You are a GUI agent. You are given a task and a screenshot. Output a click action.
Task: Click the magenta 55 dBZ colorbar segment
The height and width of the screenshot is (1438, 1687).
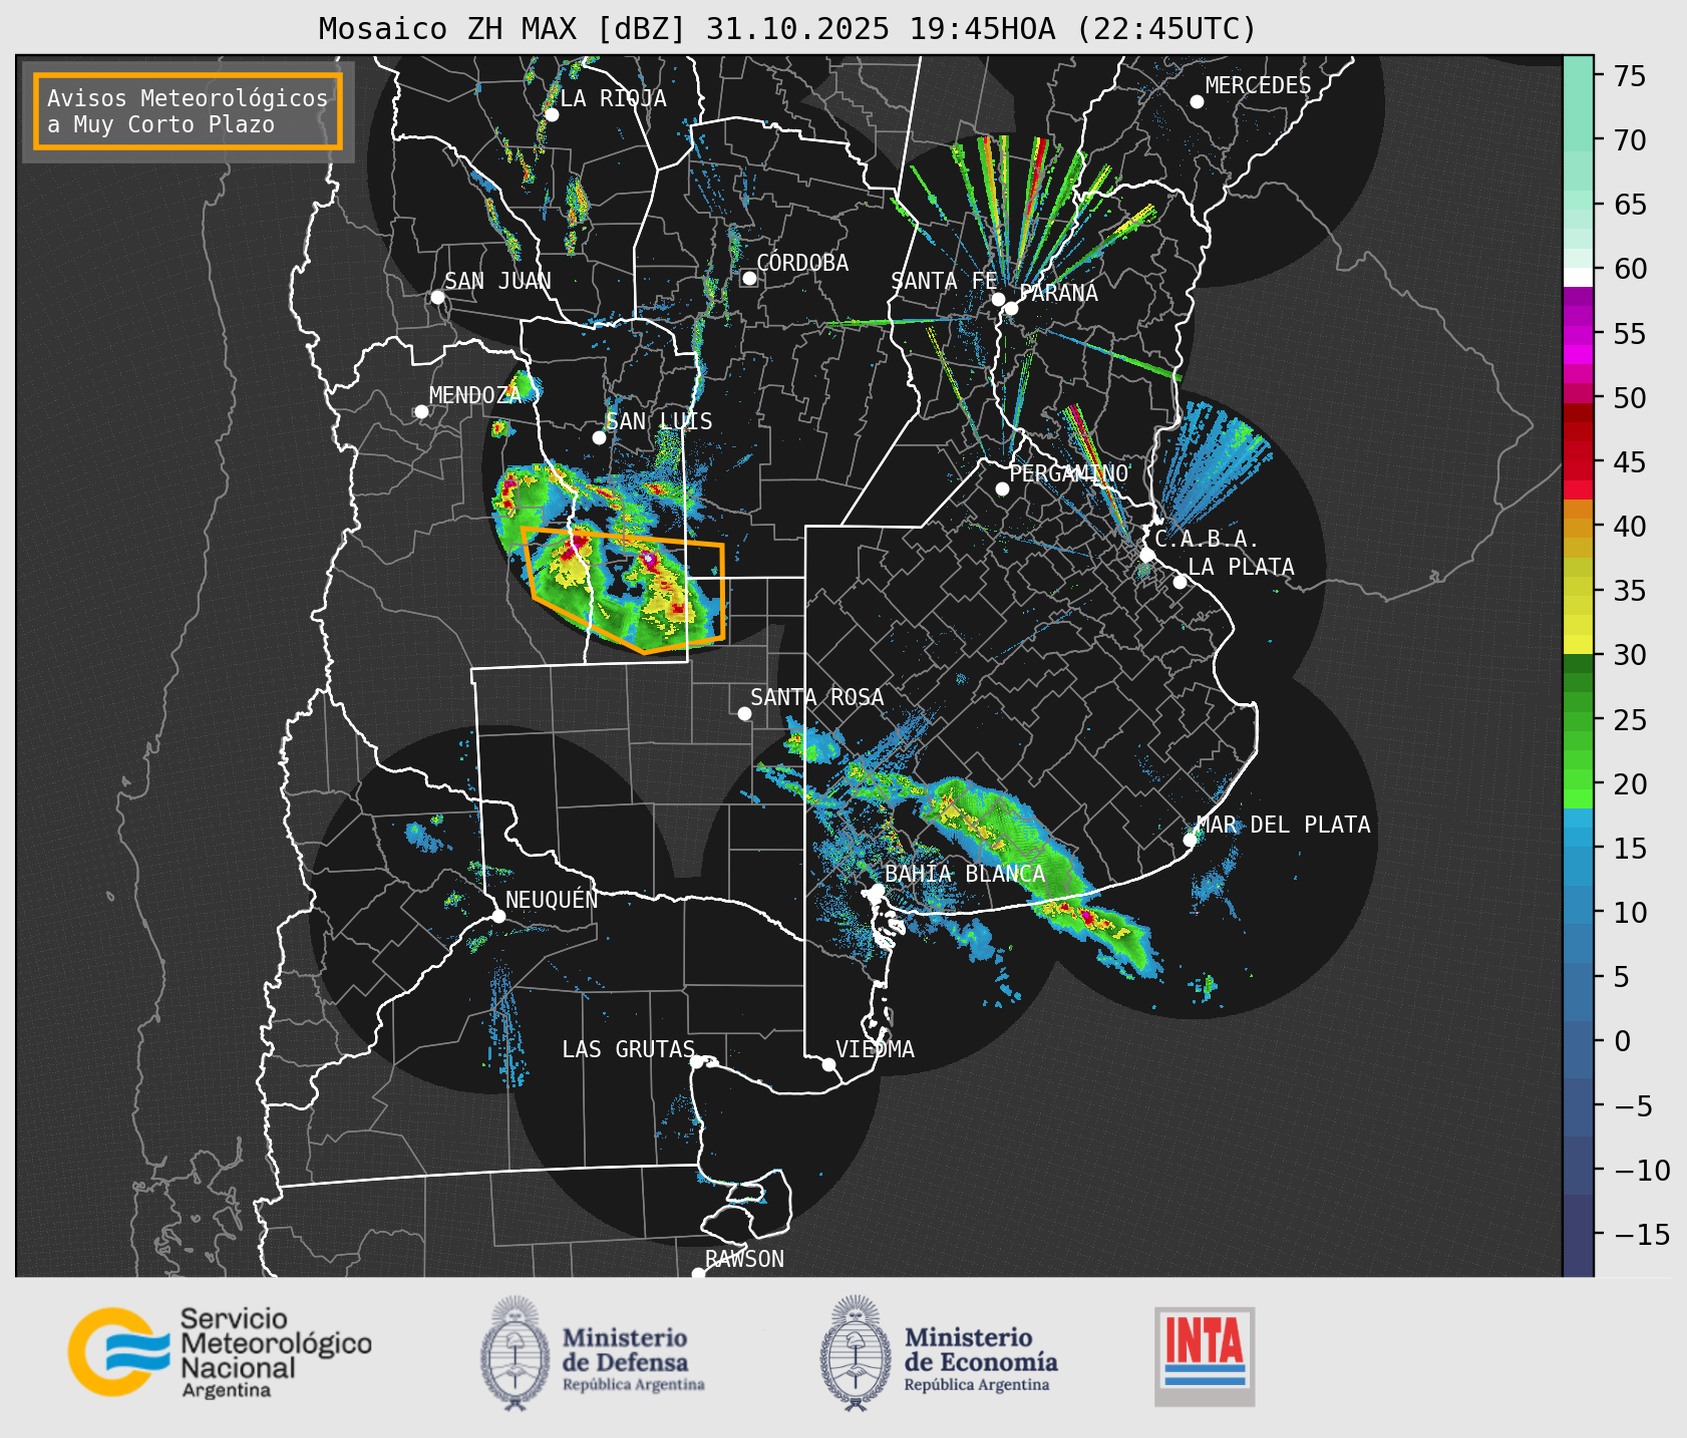pos(1578,334)
